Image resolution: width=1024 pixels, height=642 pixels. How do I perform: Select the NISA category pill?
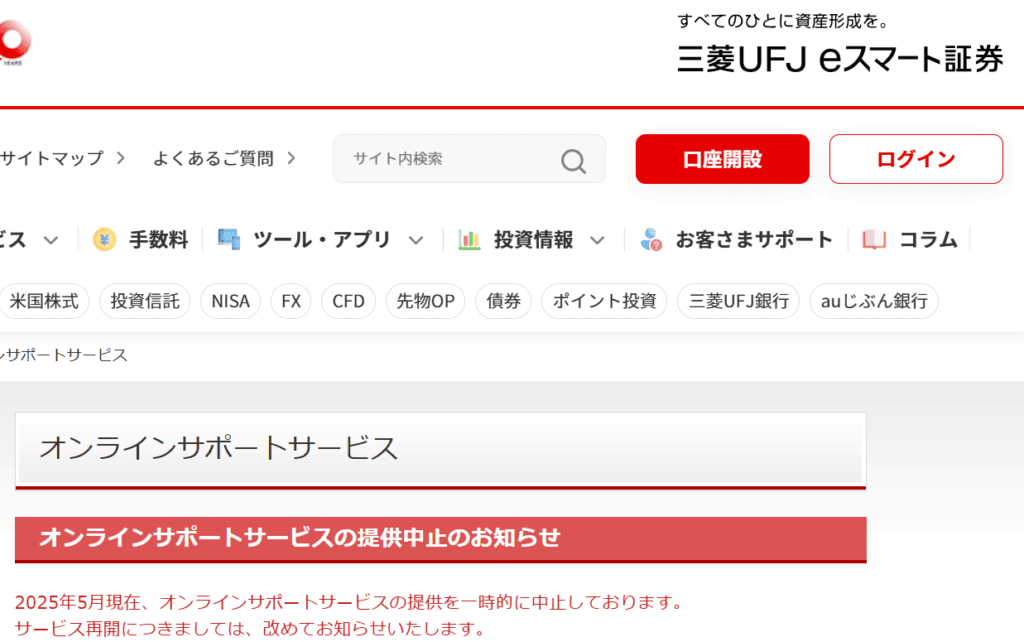(x=230, y=301)
